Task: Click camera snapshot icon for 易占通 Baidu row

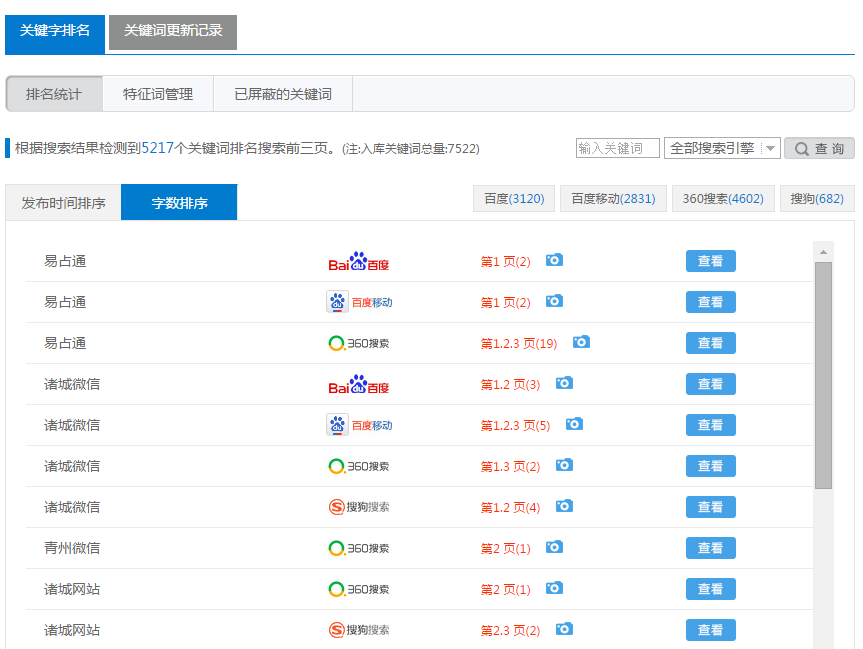Action: [x=554, y=260]
